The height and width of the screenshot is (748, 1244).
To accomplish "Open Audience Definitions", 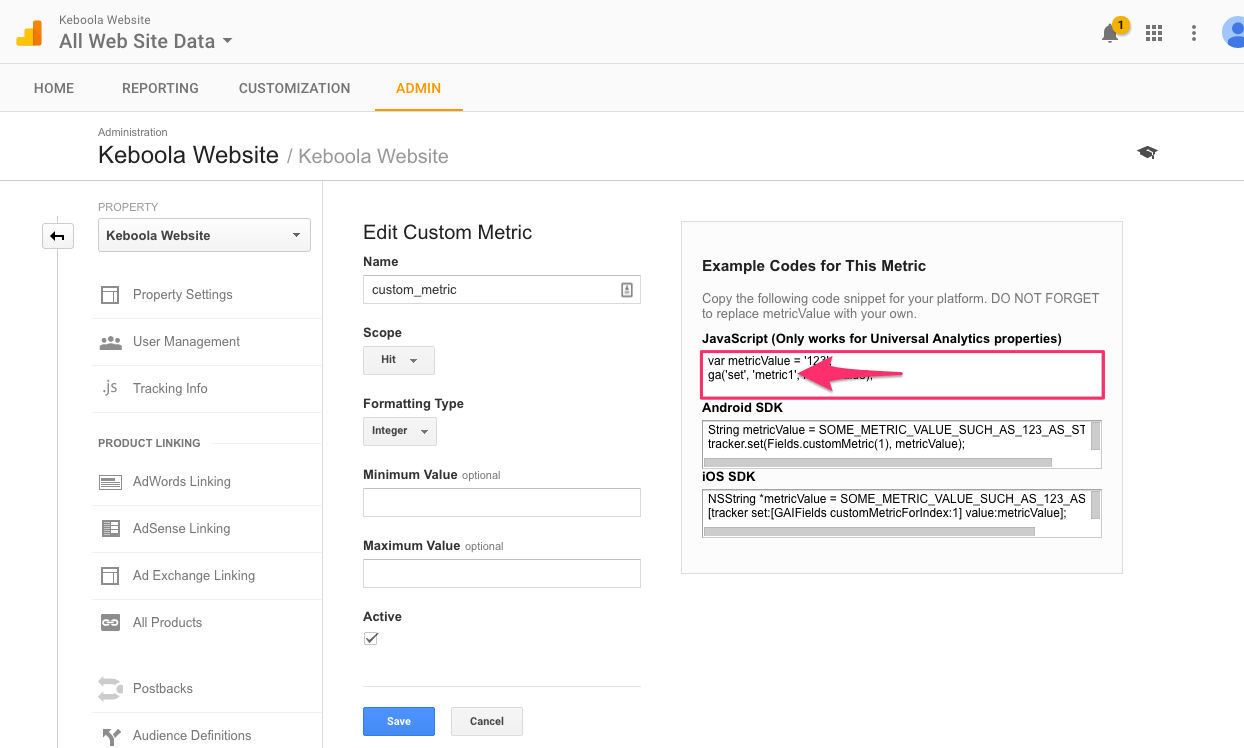I will click(192, 736).
